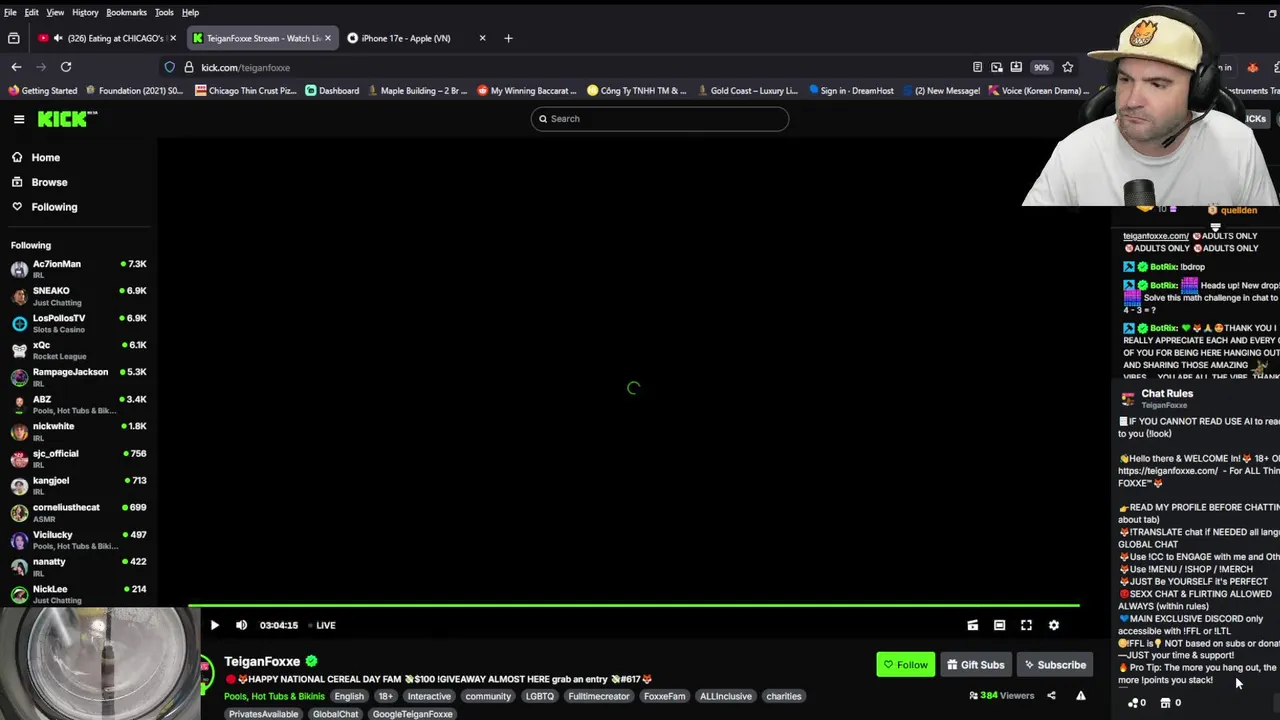
Task: Open LosPollosTV channel in Following list
Action: coord(78,323)
